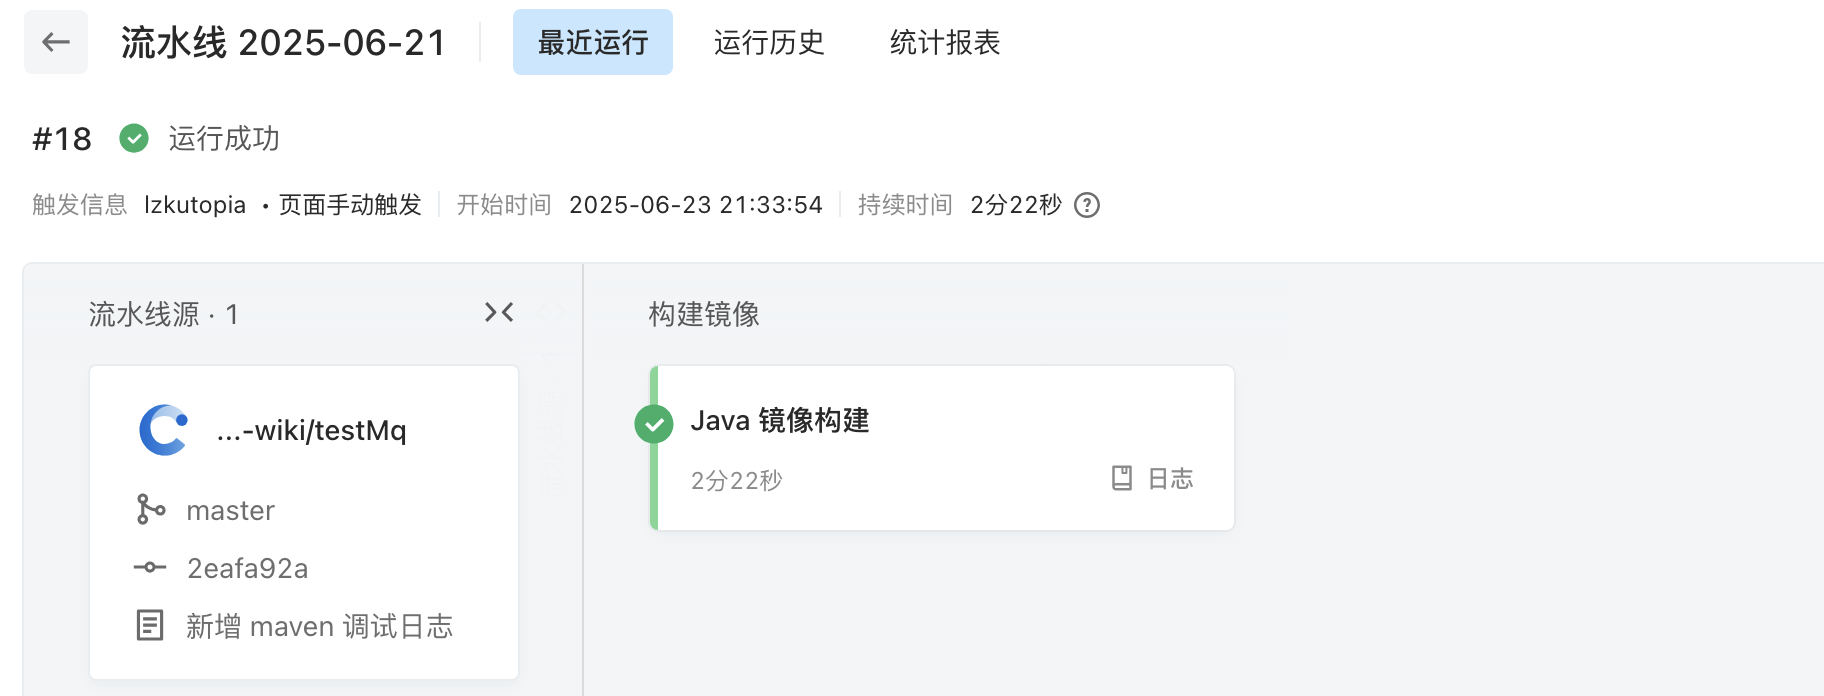Click the master branch name
Screen dimensions: 1824x696
point(231,510)
